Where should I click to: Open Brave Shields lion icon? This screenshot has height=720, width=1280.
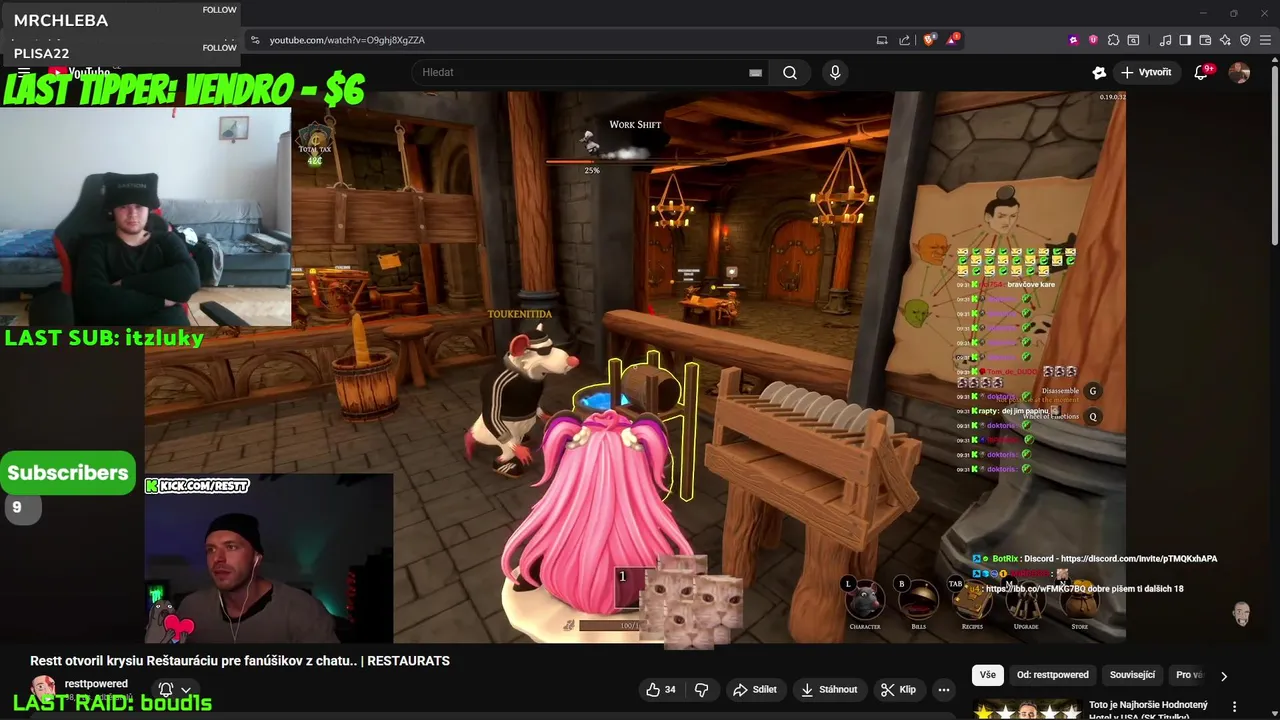pos(929,40)
